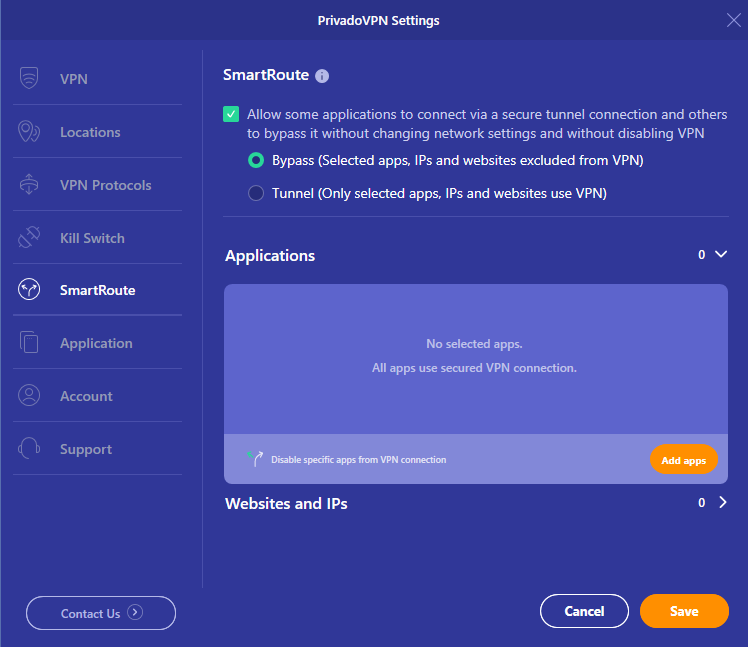This screenshot has width=748, height=647.
Task: Click the VPN Protocols icon
Action: [29, 184]
